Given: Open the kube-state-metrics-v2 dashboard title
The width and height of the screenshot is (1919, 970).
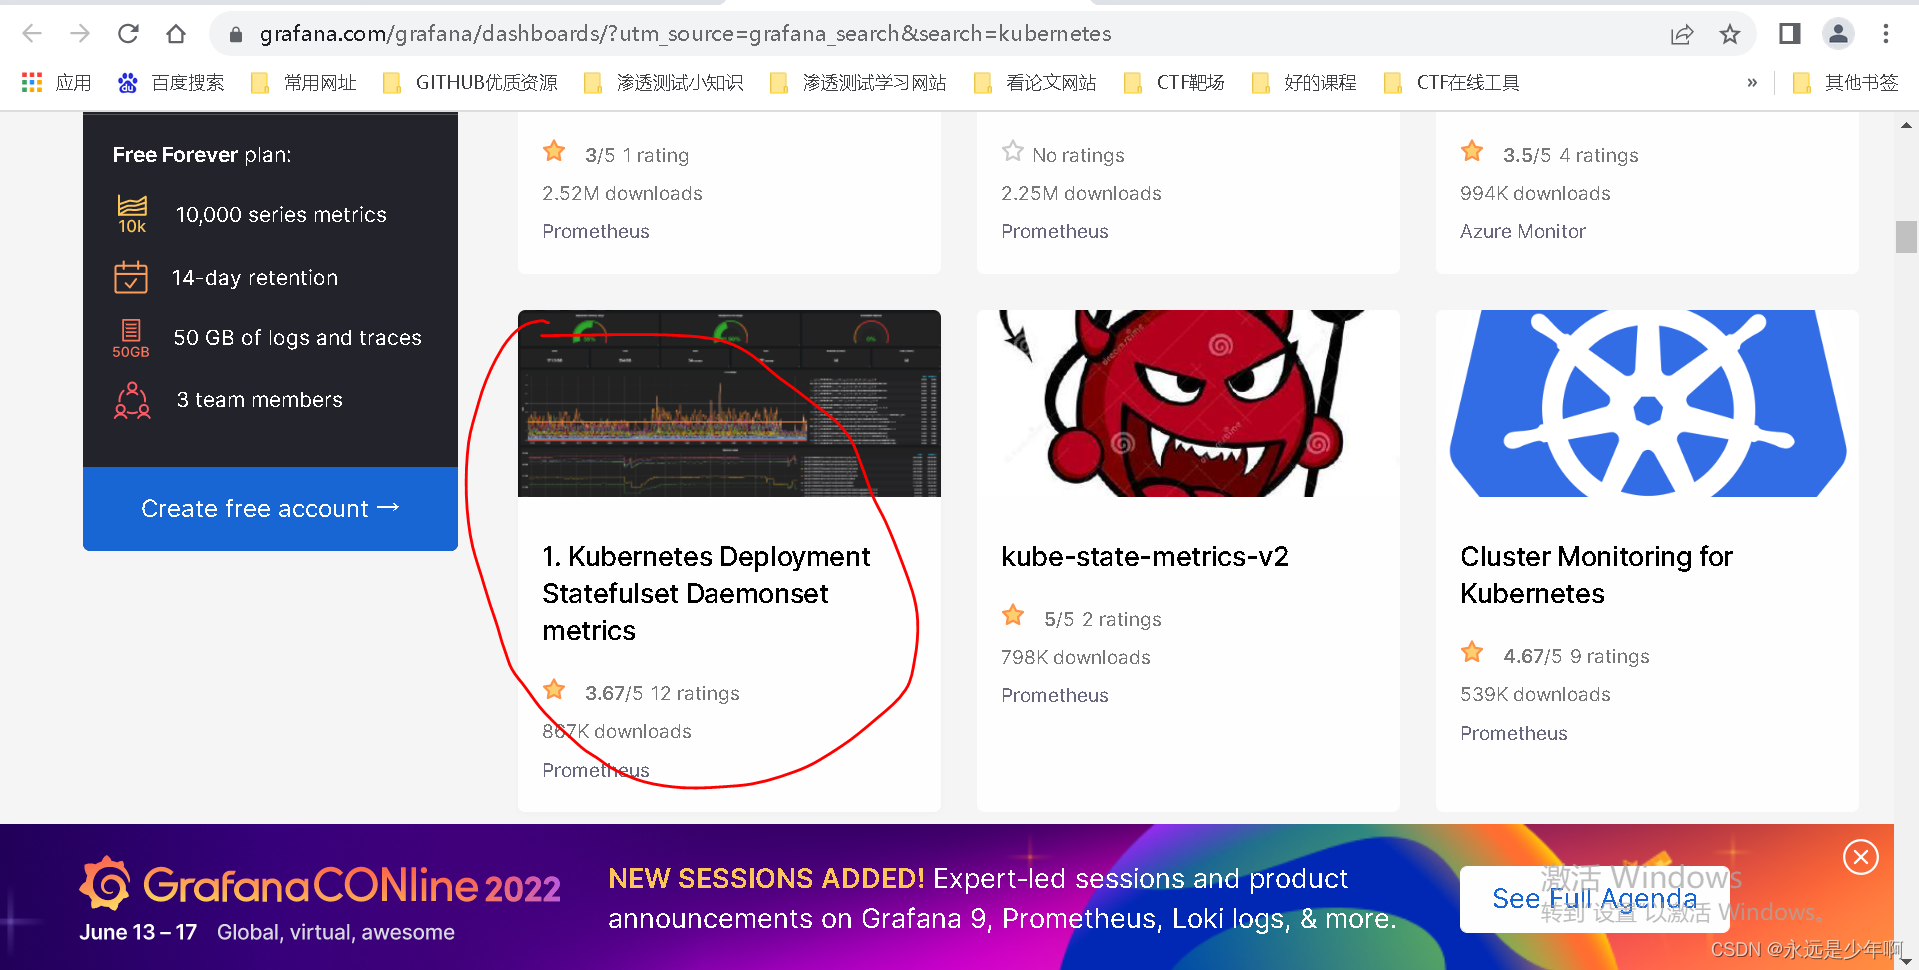Looking at the screenshot, I should click(x=1145, y=557).
